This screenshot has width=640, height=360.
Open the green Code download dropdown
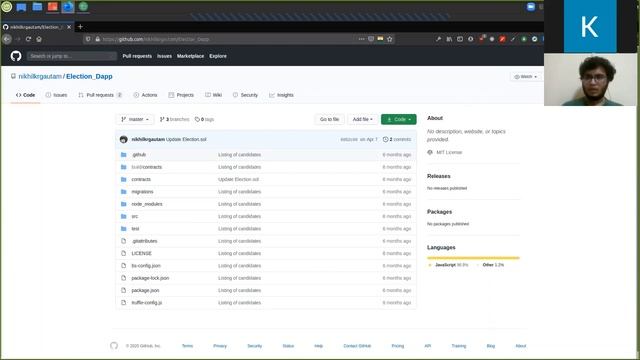(399, 120)
